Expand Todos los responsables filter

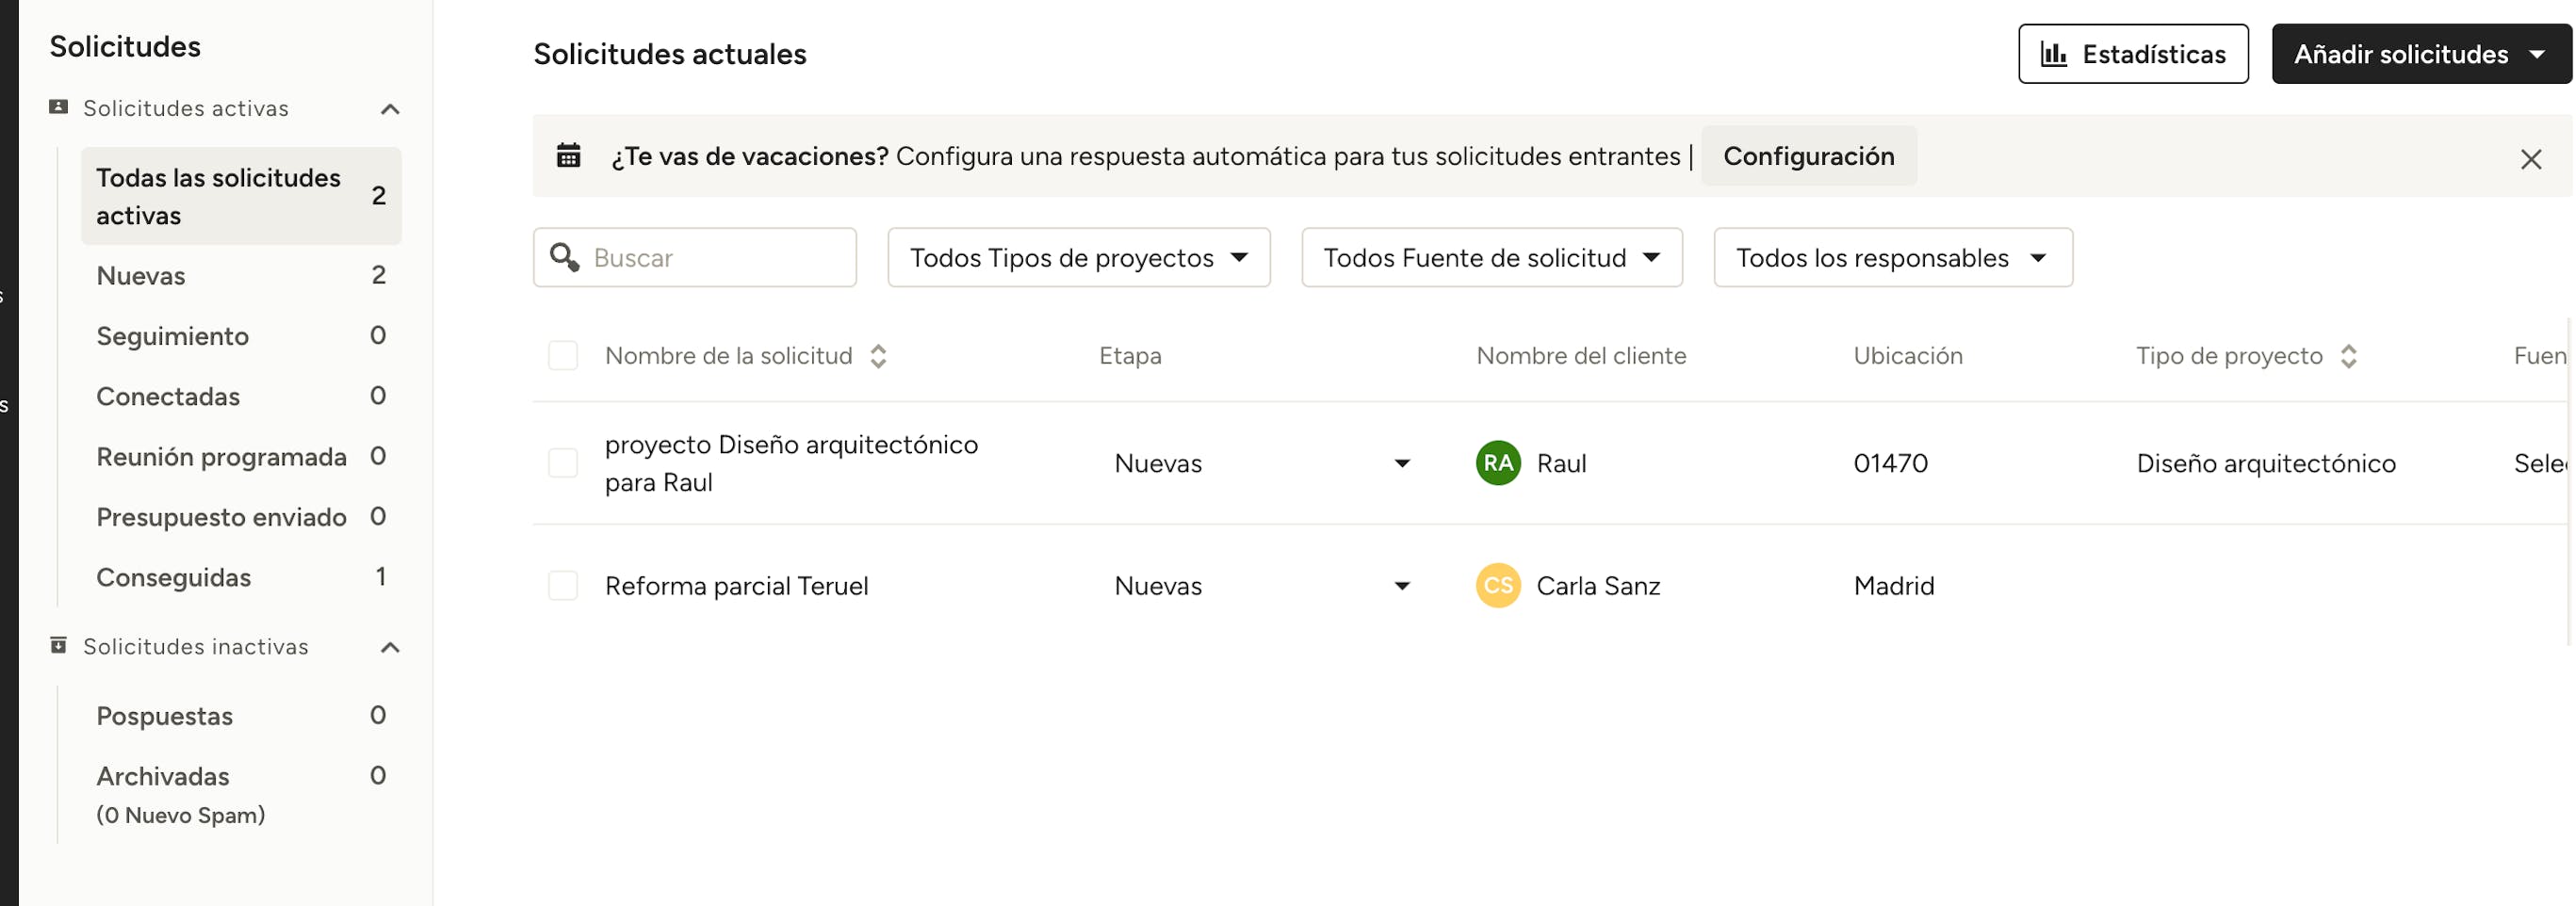1892,258
